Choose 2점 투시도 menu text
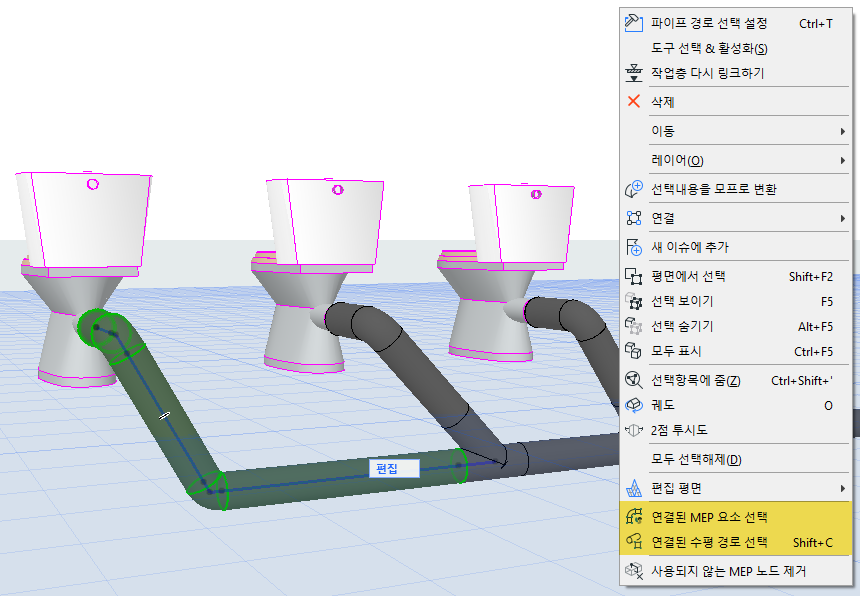Viewport: 860px width, 596px height. (679, 430)
